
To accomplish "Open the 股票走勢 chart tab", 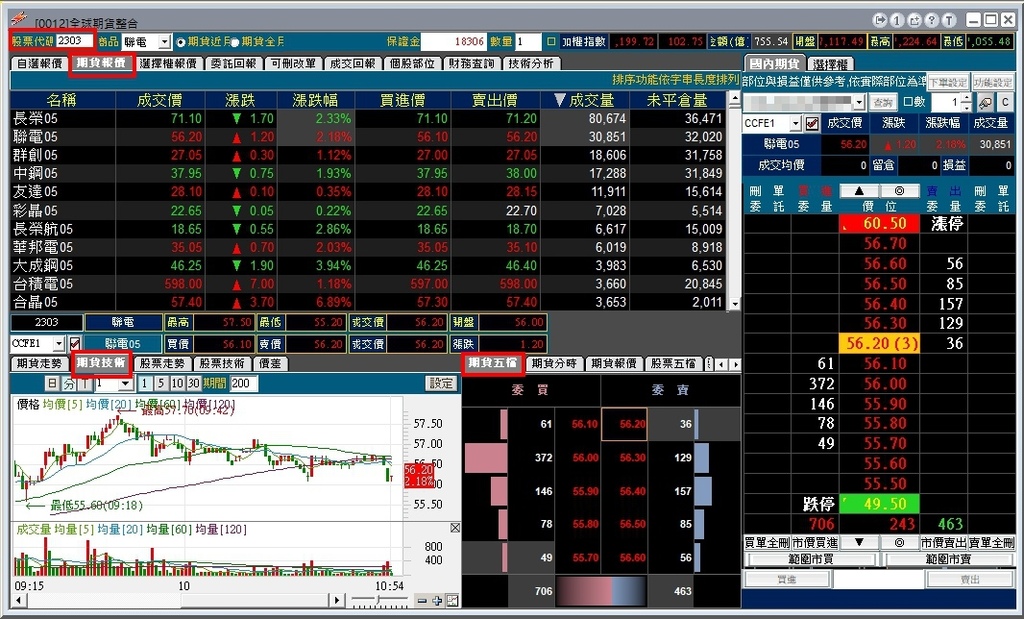I will pyautogui.click(x=163, y=364).
